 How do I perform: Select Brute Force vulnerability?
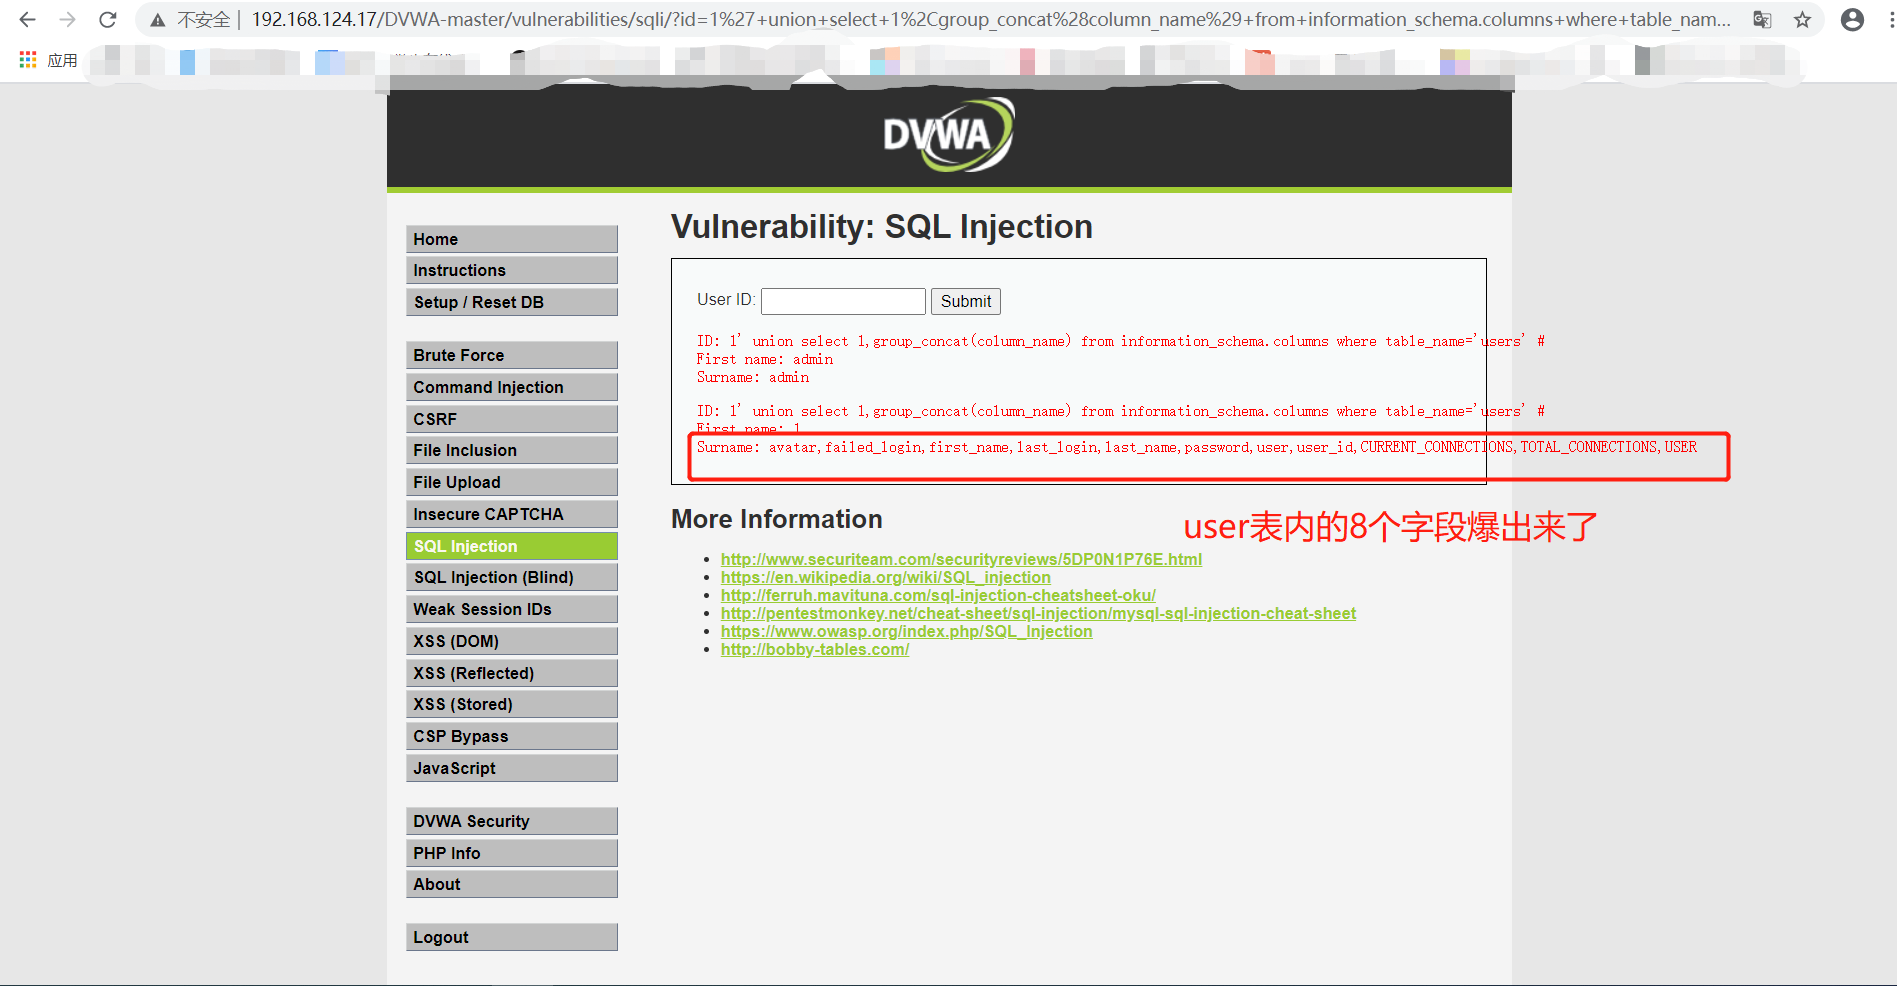[x=512, y=355]
